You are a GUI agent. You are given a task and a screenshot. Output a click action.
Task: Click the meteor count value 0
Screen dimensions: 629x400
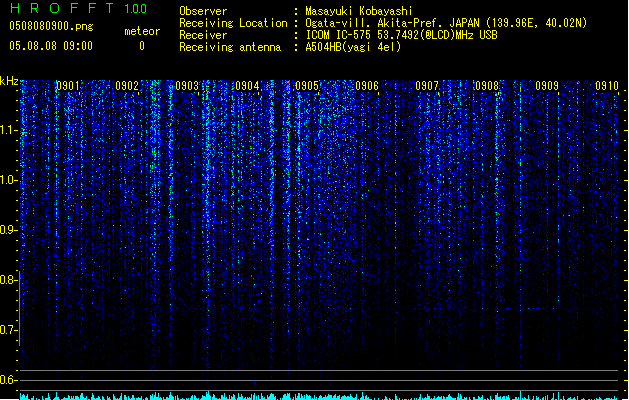pos(142,46)
